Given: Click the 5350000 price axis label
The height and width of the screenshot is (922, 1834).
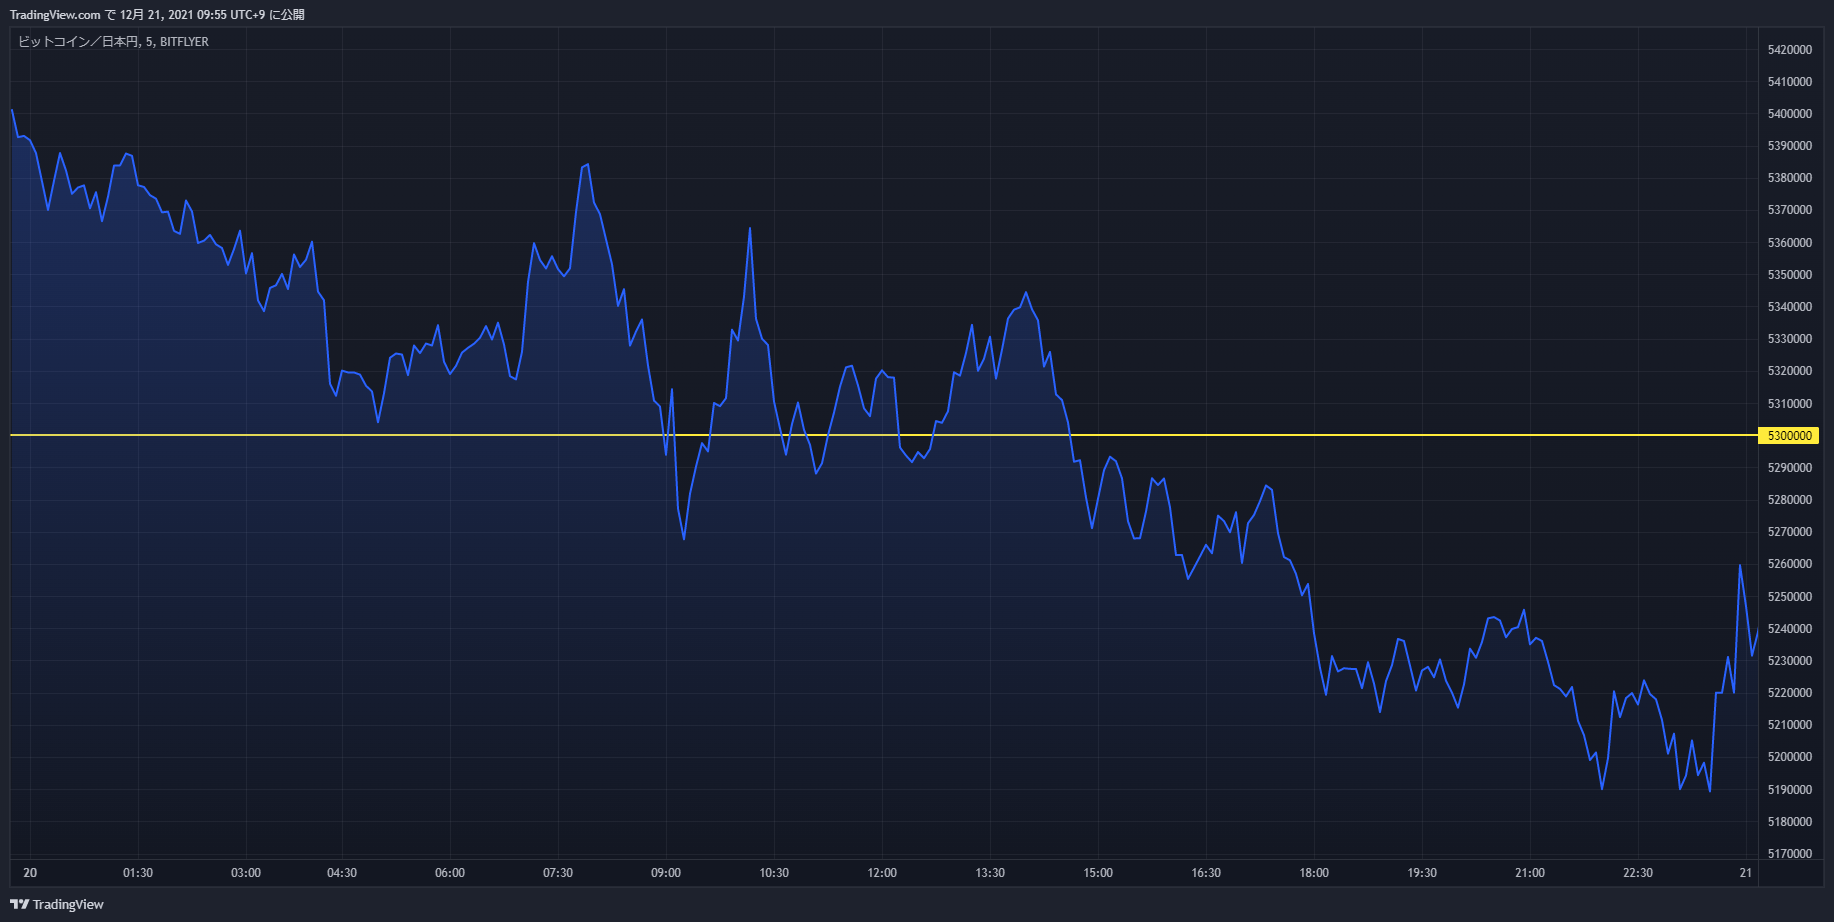Looking at the screenshot, I should (x=1790, y=275).
